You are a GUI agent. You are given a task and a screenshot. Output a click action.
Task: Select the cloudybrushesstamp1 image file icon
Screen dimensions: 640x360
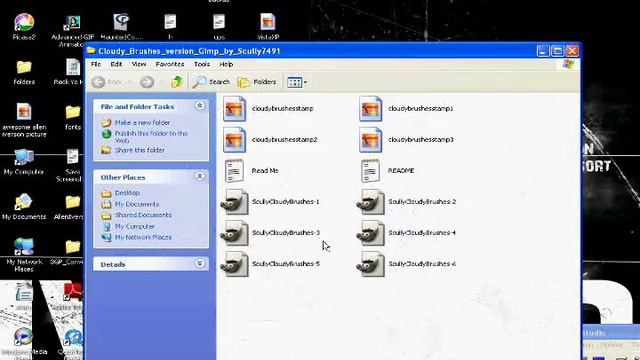[x=371, y=109]
